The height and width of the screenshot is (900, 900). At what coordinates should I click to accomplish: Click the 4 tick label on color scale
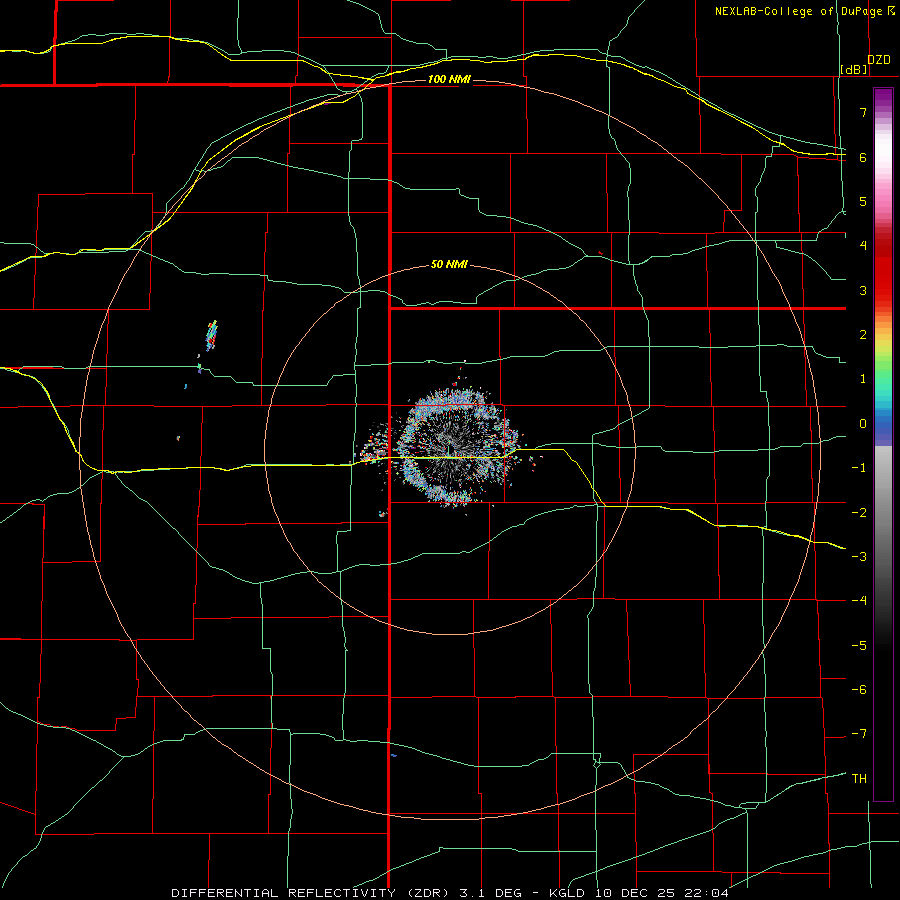(x=863, y=246)
